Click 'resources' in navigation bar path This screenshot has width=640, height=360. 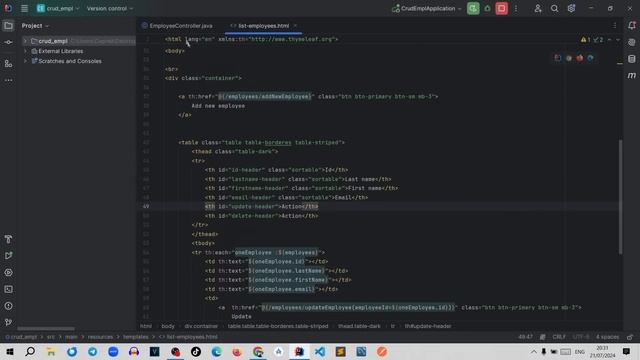point(100,337)
